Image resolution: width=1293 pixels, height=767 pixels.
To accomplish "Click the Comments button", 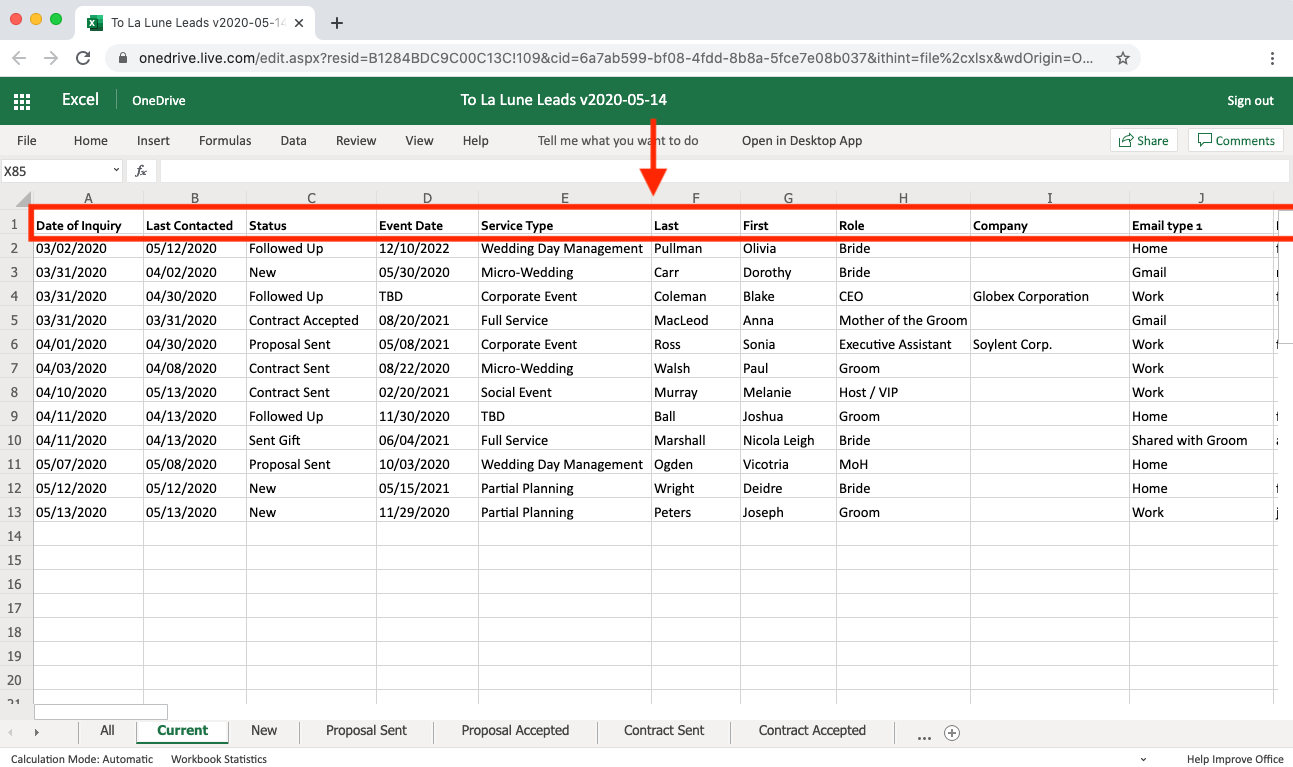I will click(x=1236, y=141).
